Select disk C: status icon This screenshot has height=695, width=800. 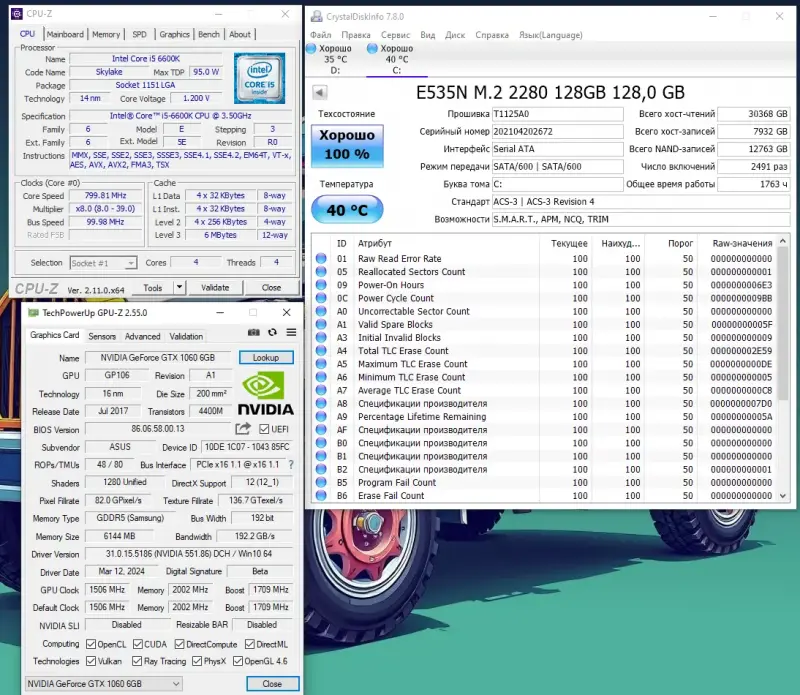tap(372, 48)
